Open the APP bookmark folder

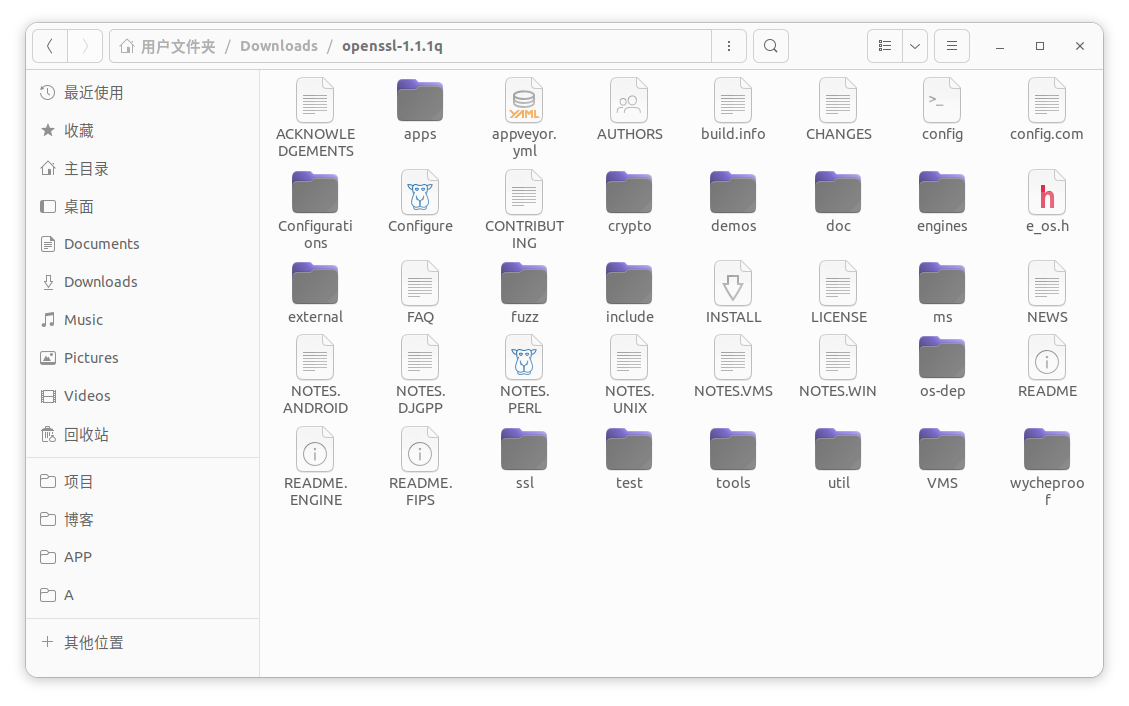pos(143,557)
